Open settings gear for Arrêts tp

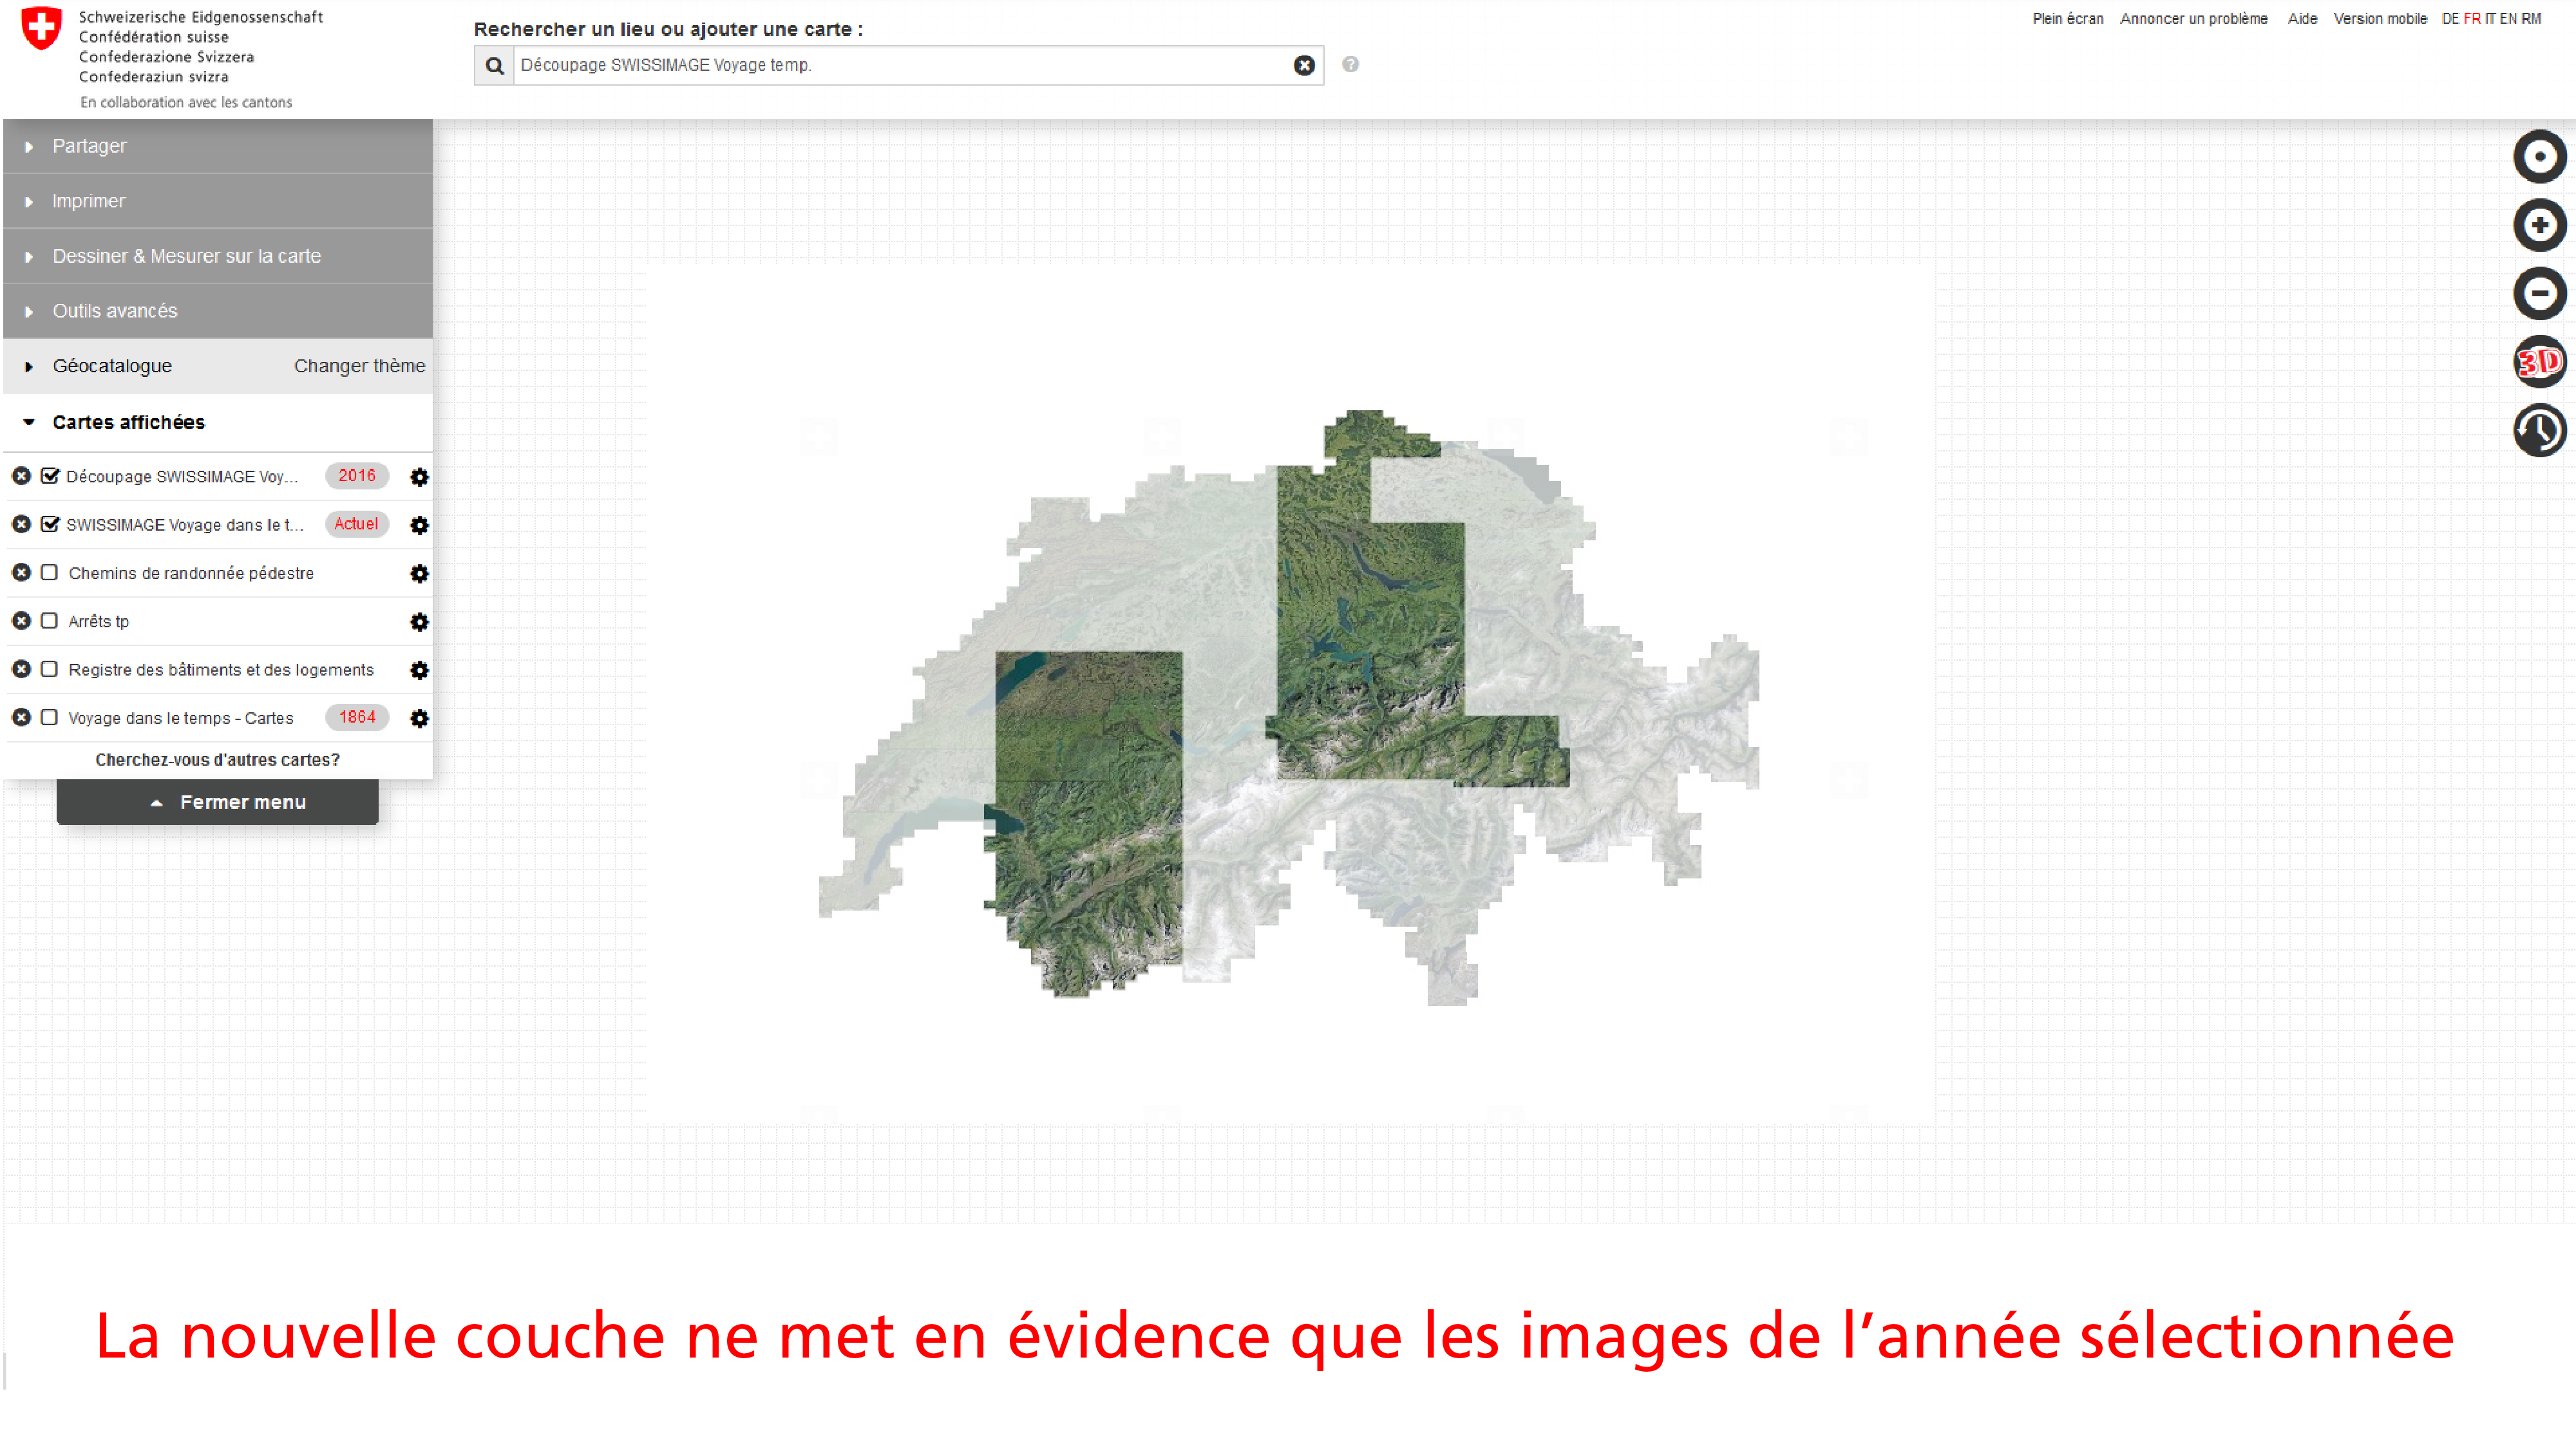[x=419, y=622]
